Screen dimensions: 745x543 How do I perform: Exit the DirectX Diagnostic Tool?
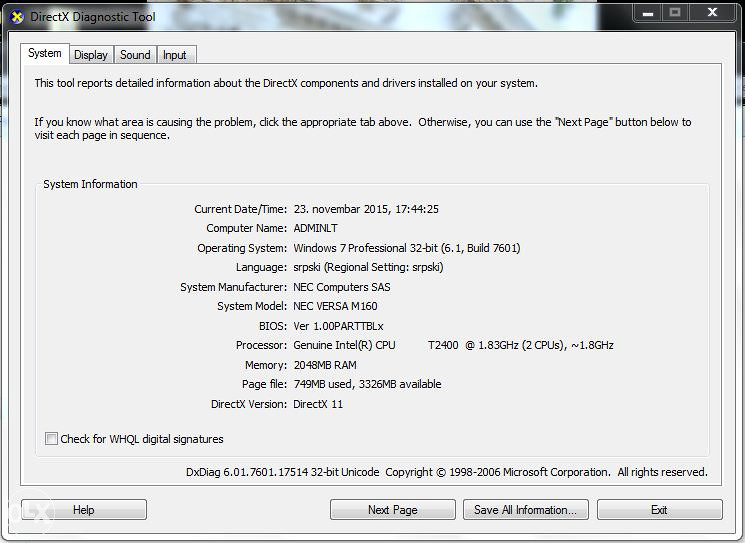659,510
